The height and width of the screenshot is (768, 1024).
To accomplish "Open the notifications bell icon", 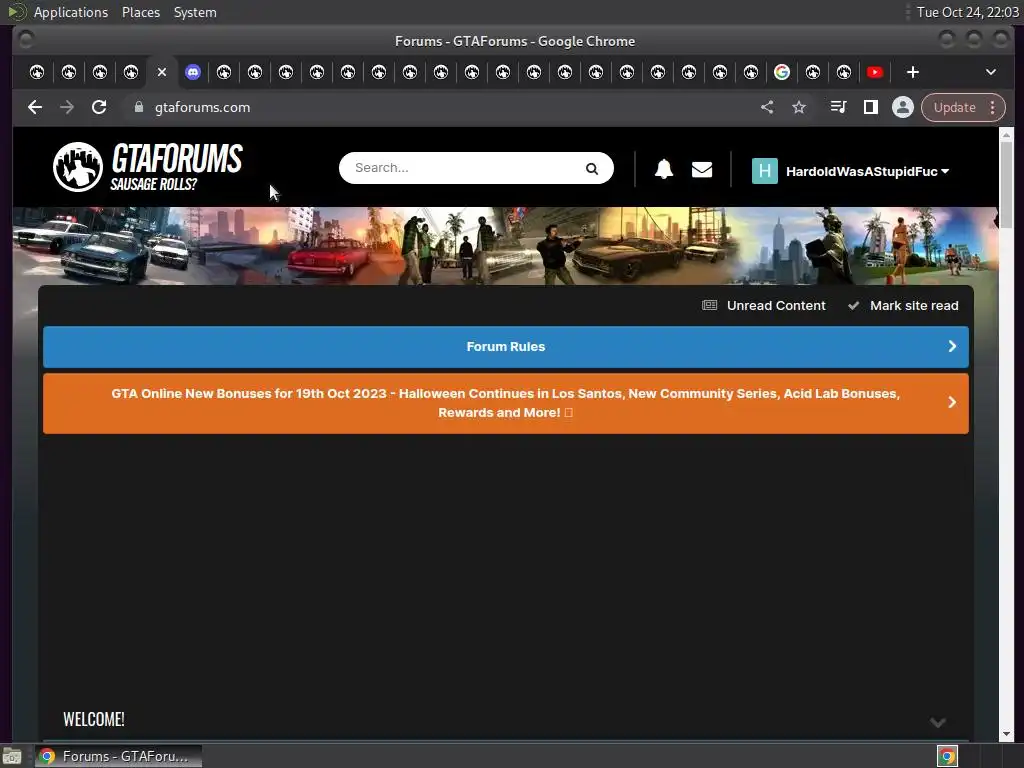I will (664, 169).
